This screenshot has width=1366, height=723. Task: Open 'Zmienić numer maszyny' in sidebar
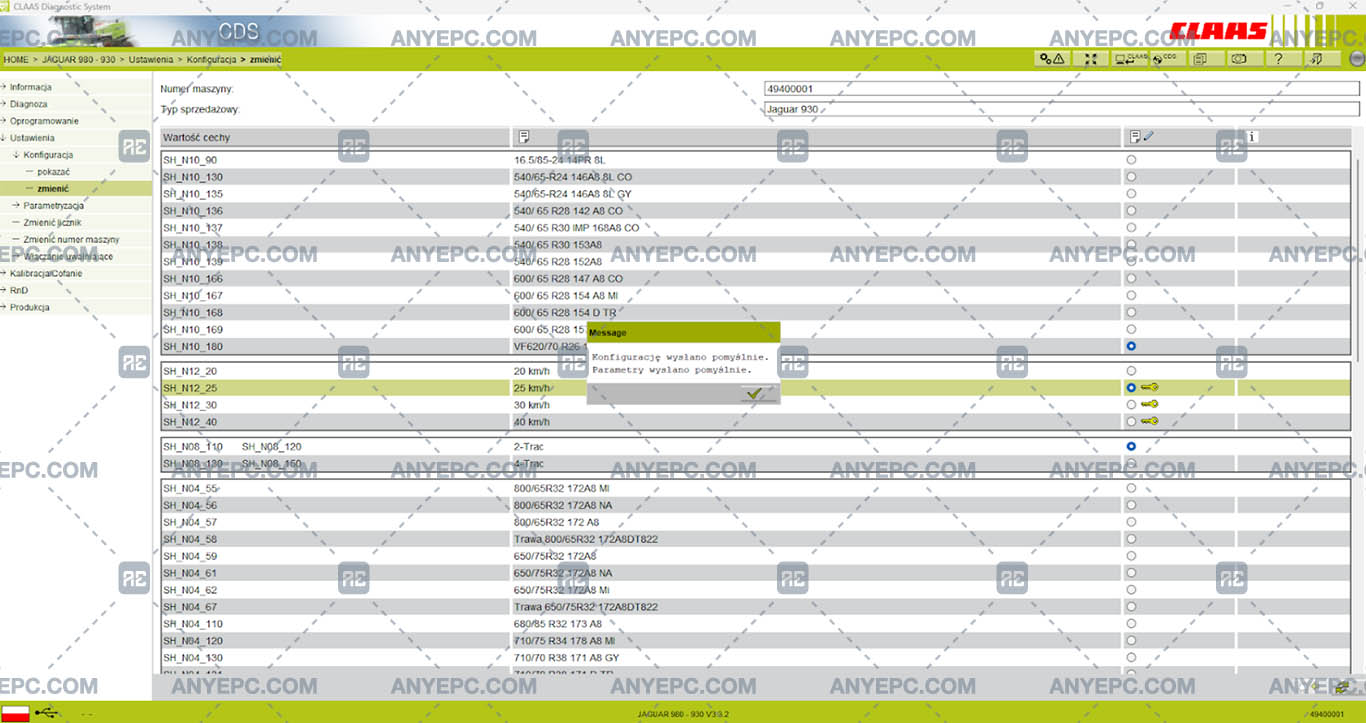pyautogui.click(x=71, y=239)
